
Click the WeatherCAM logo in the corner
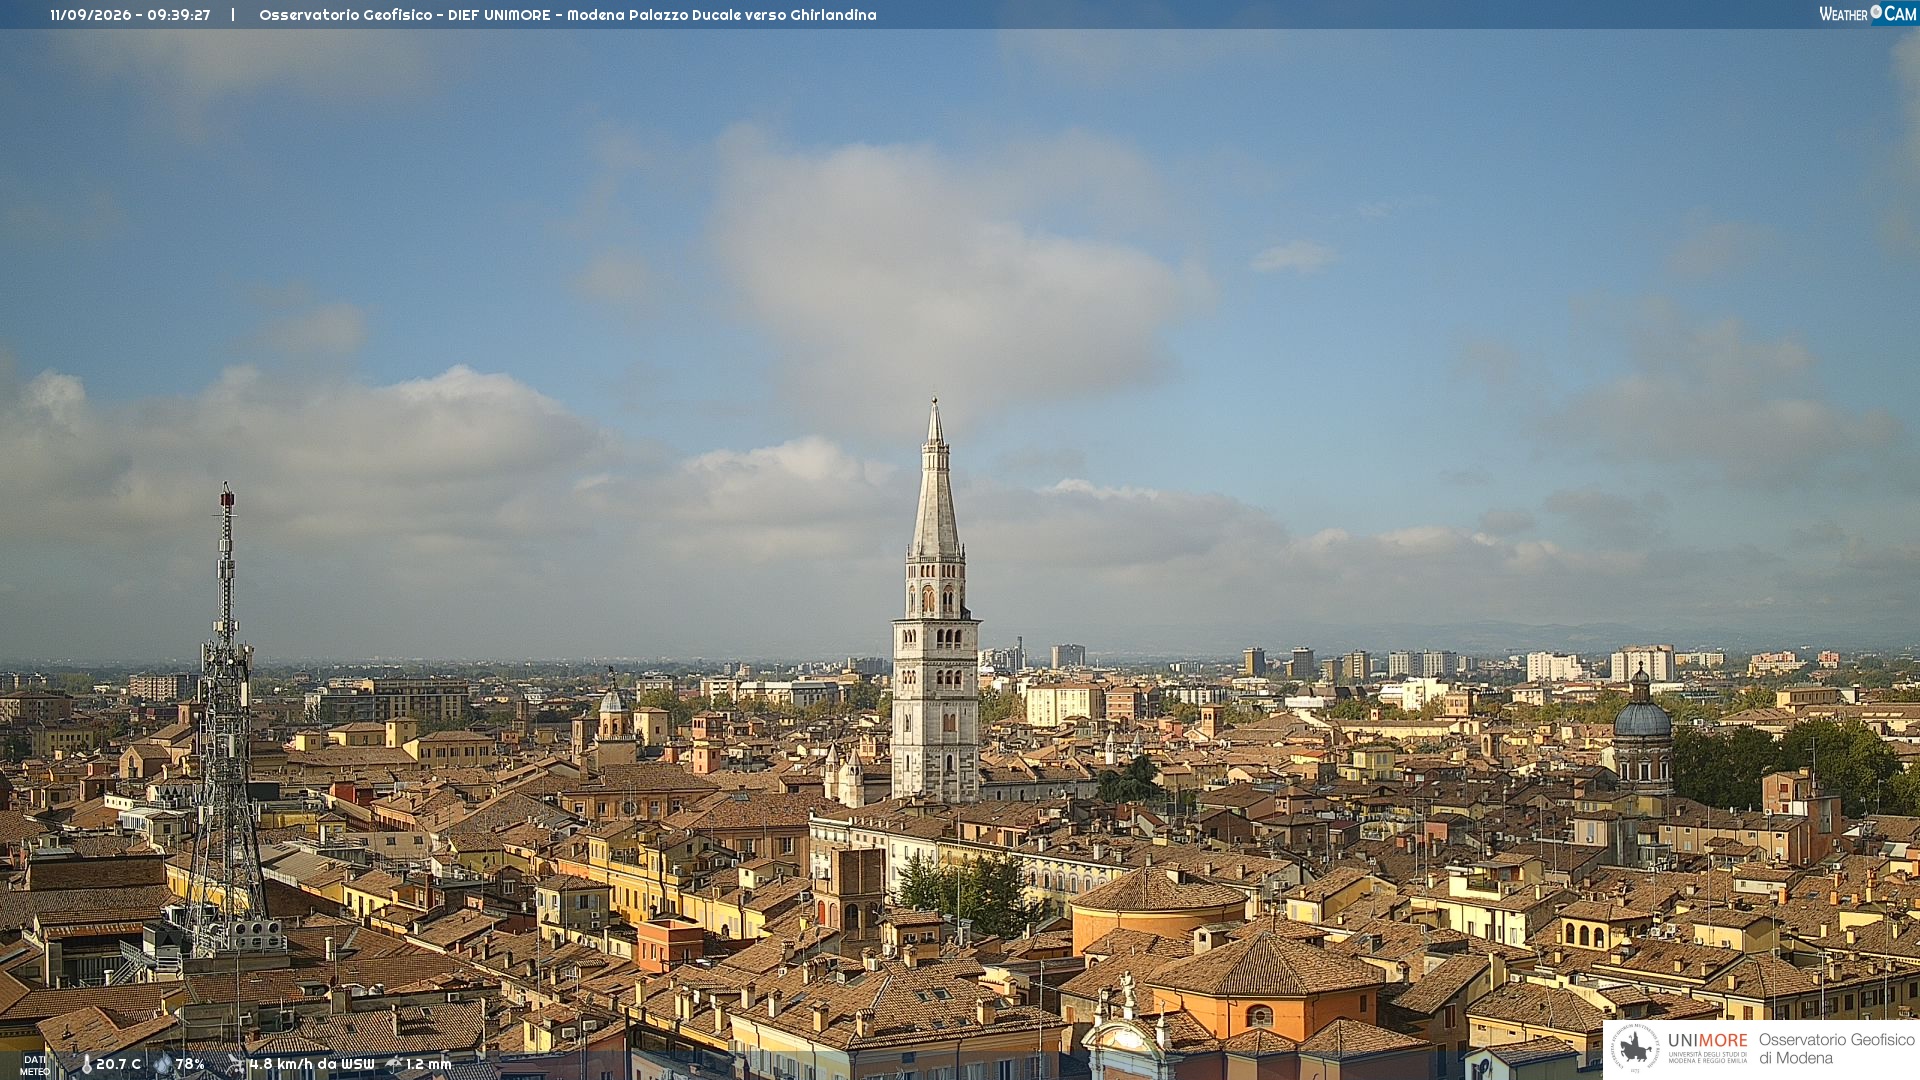(x=1867, y=14)
